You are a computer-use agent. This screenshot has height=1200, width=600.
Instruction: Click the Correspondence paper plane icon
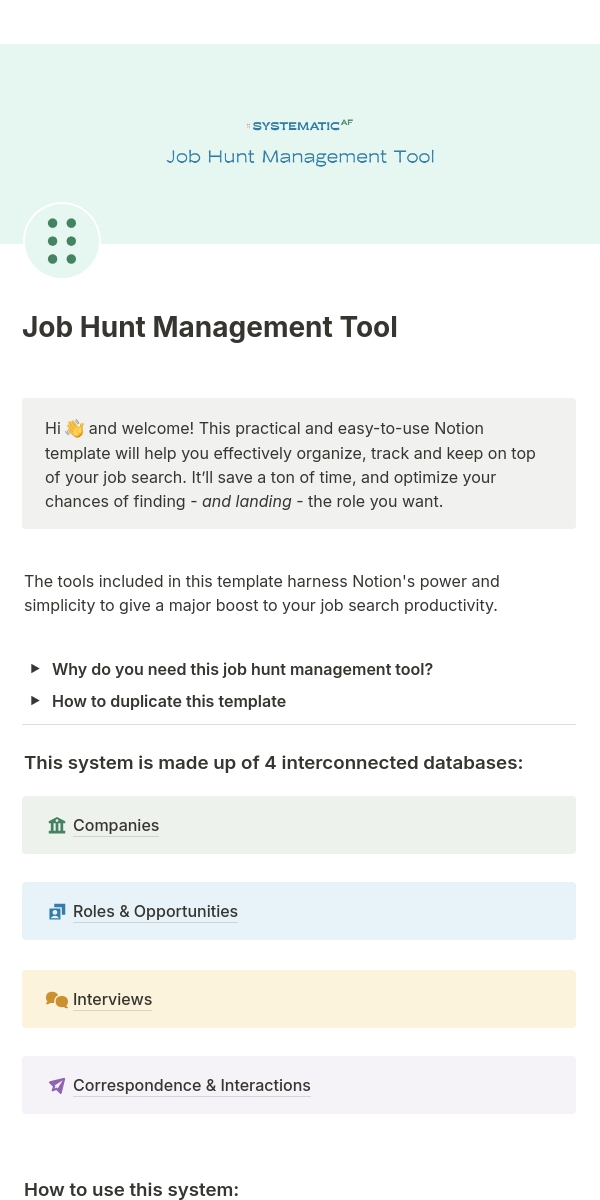(57, 1085)
